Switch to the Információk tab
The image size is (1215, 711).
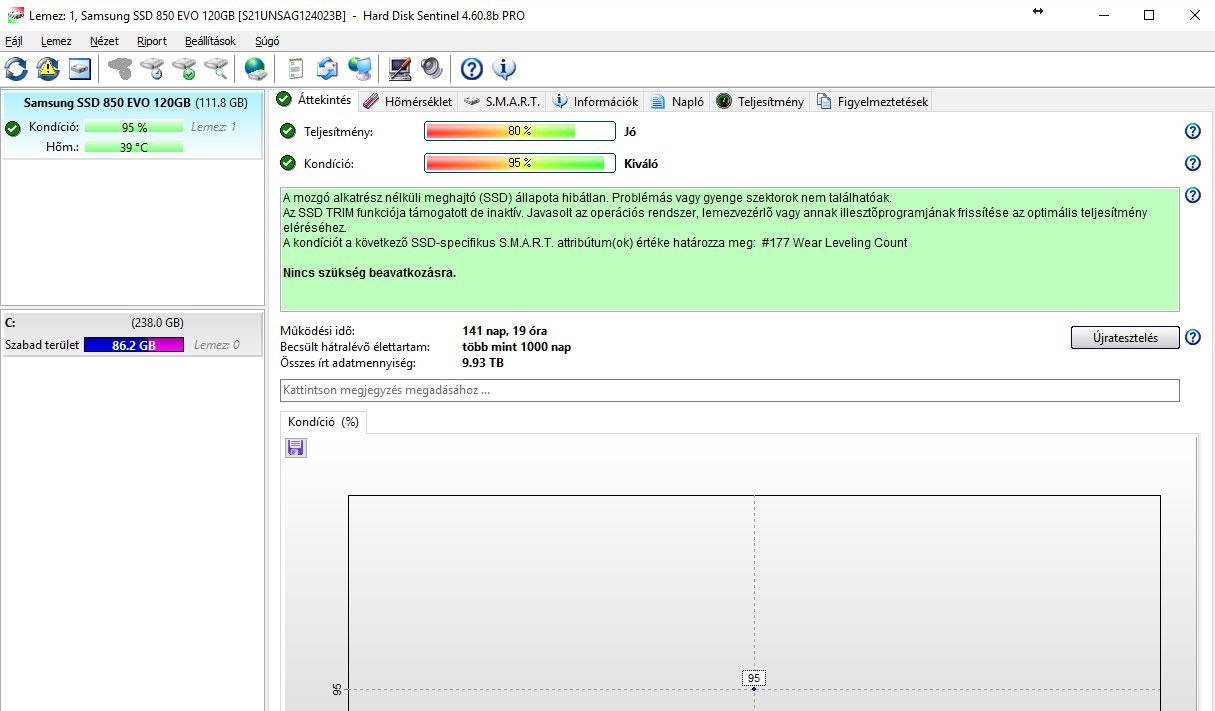pos(595,101)
